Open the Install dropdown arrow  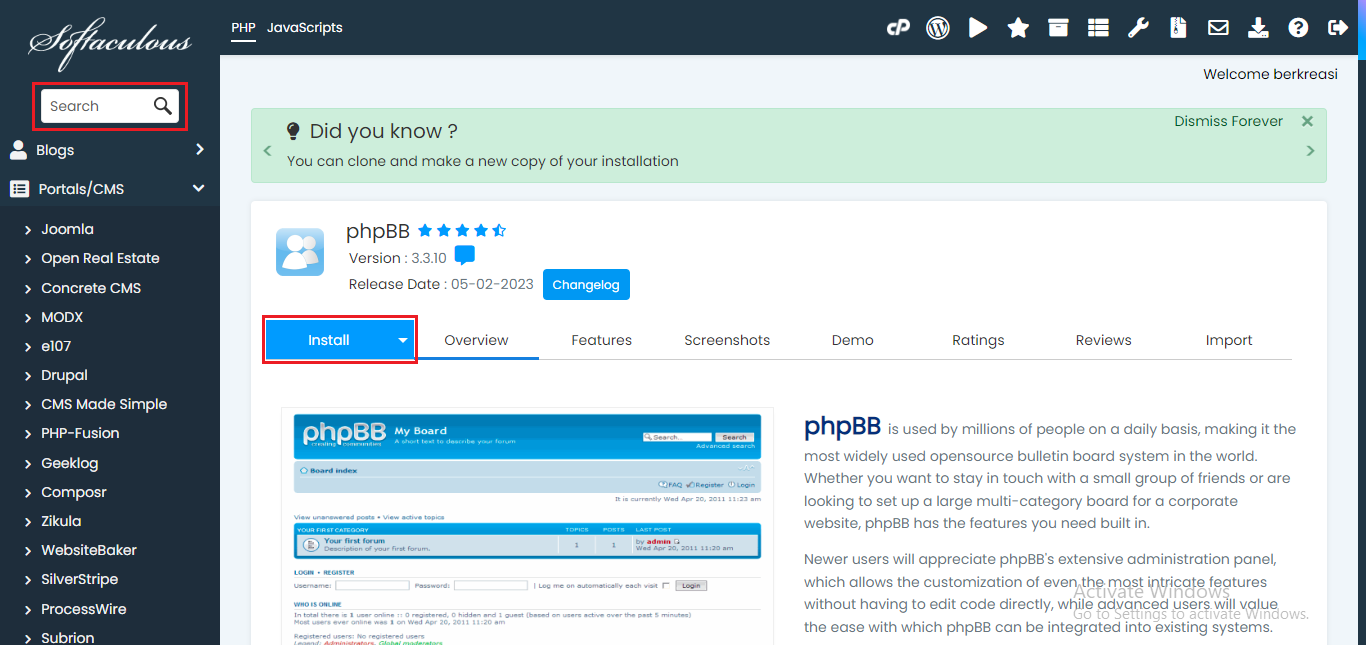tap(401, 339)
